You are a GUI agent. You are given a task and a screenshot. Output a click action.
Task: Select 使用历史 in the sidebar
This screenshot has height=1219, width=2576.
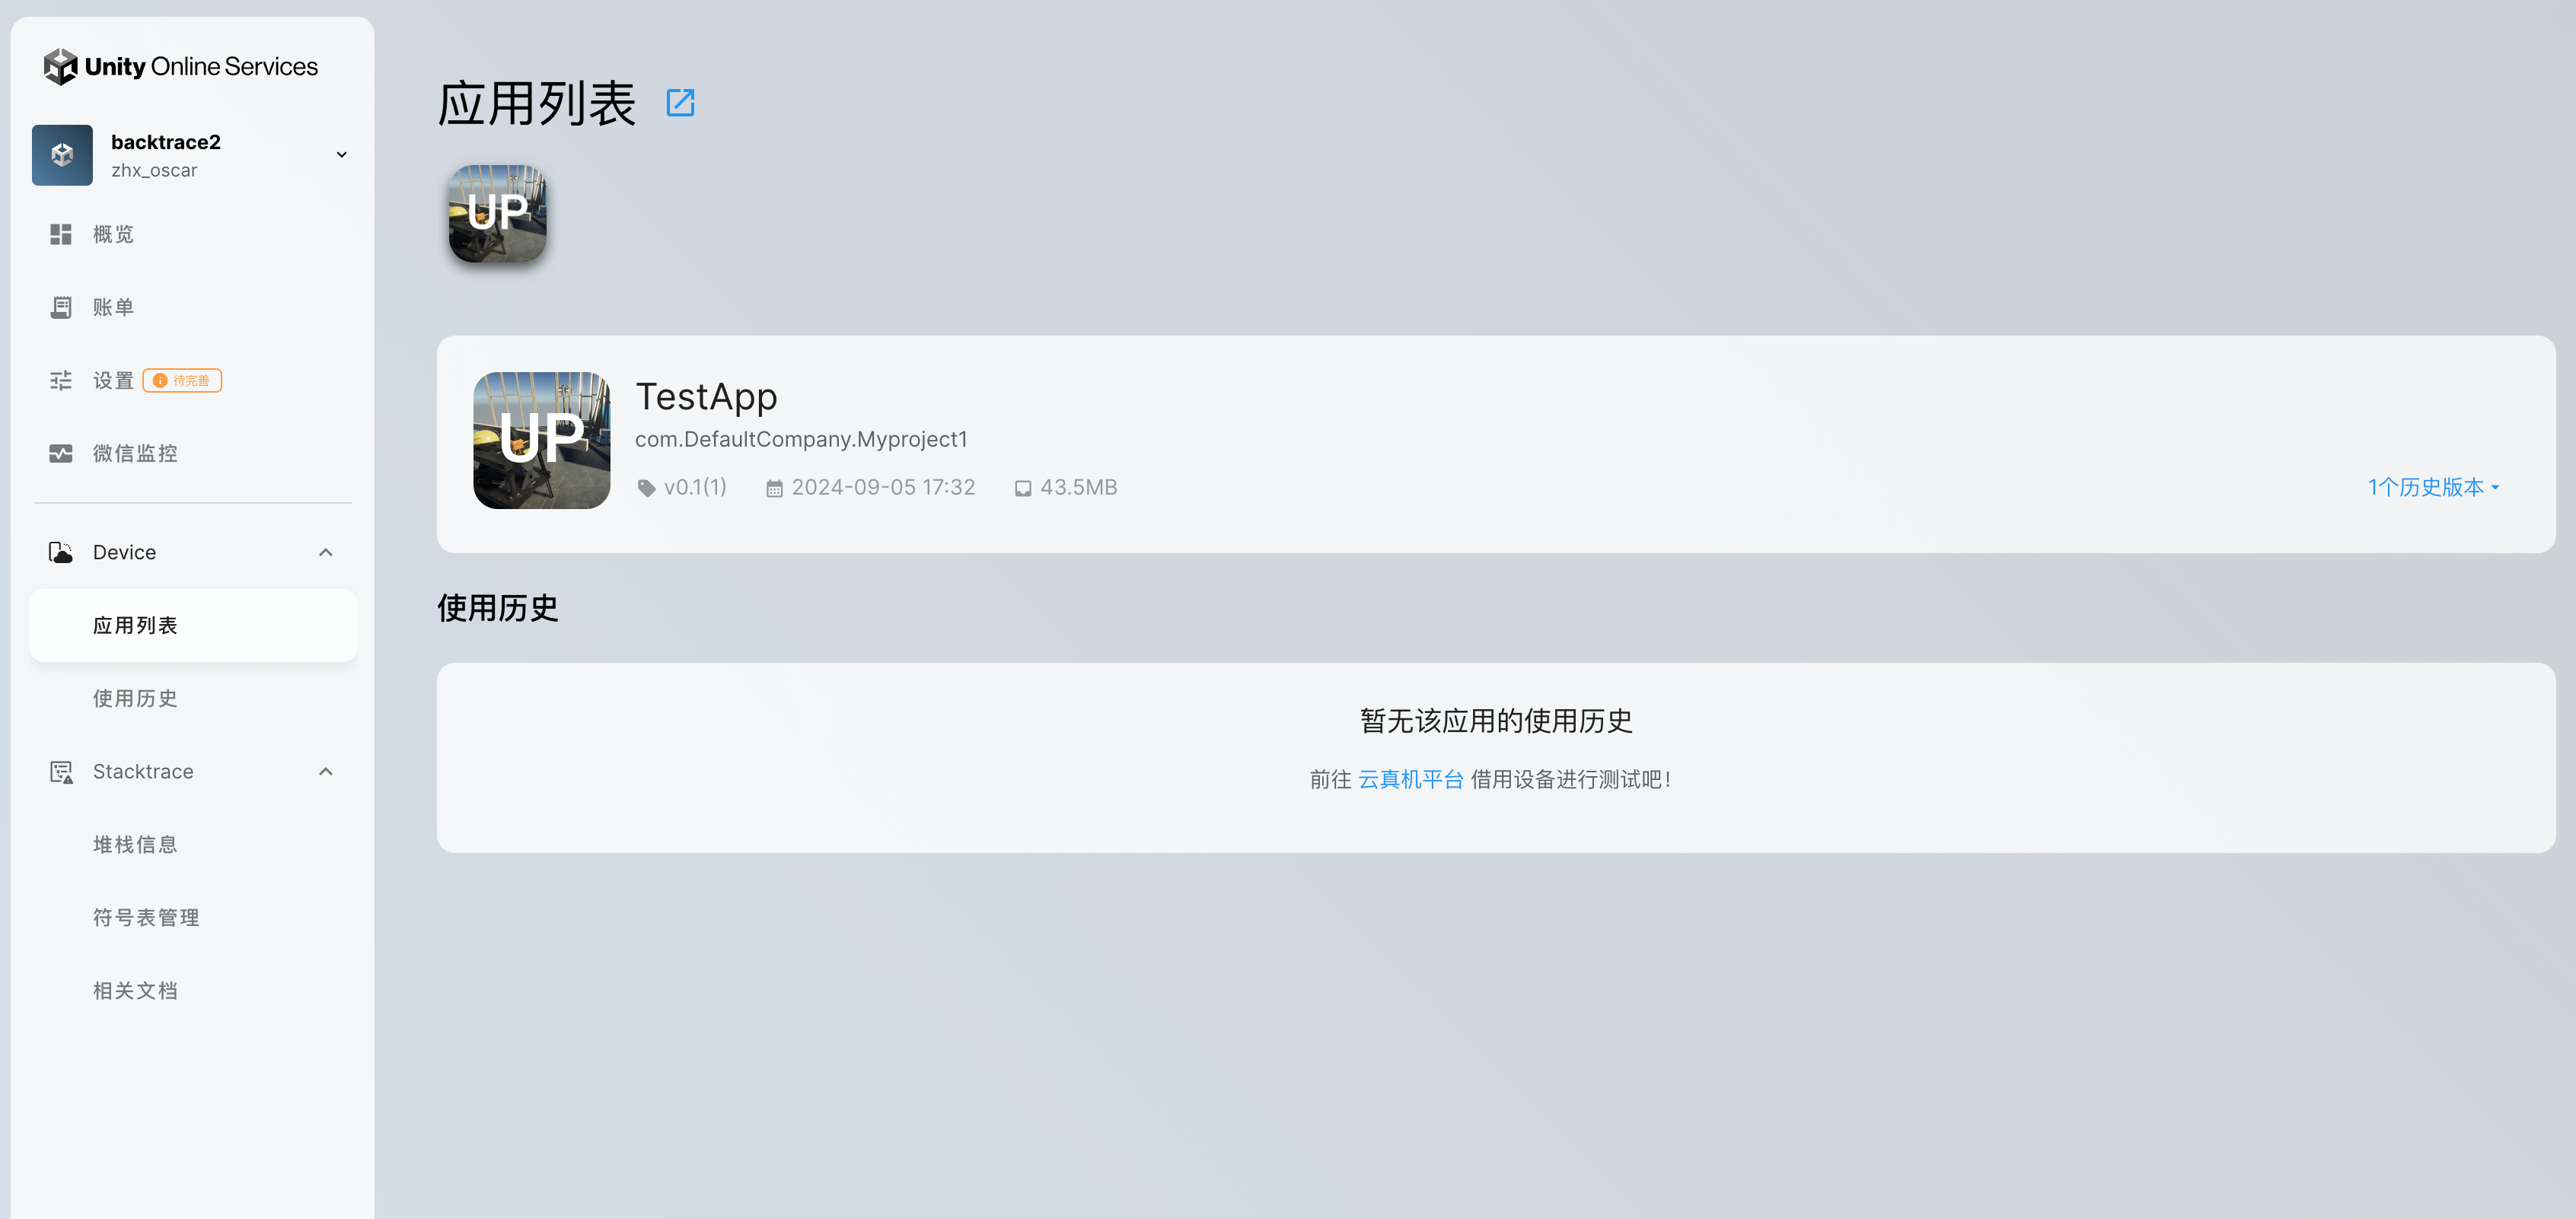click(135, 698)
